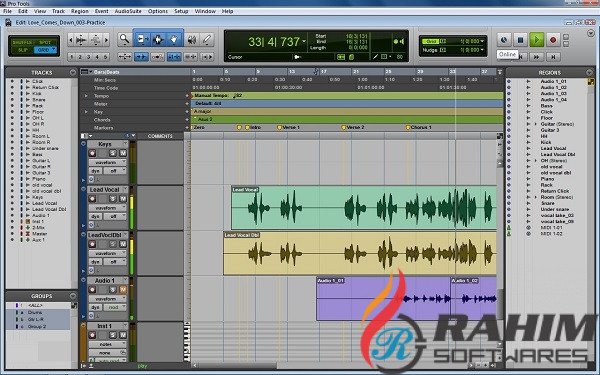Select the Selector tool

click(x=158, y=39)
